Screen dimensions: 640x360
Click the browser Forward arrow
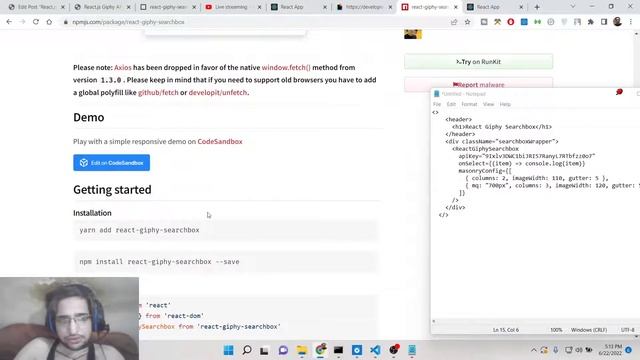(x=22, y=22)
